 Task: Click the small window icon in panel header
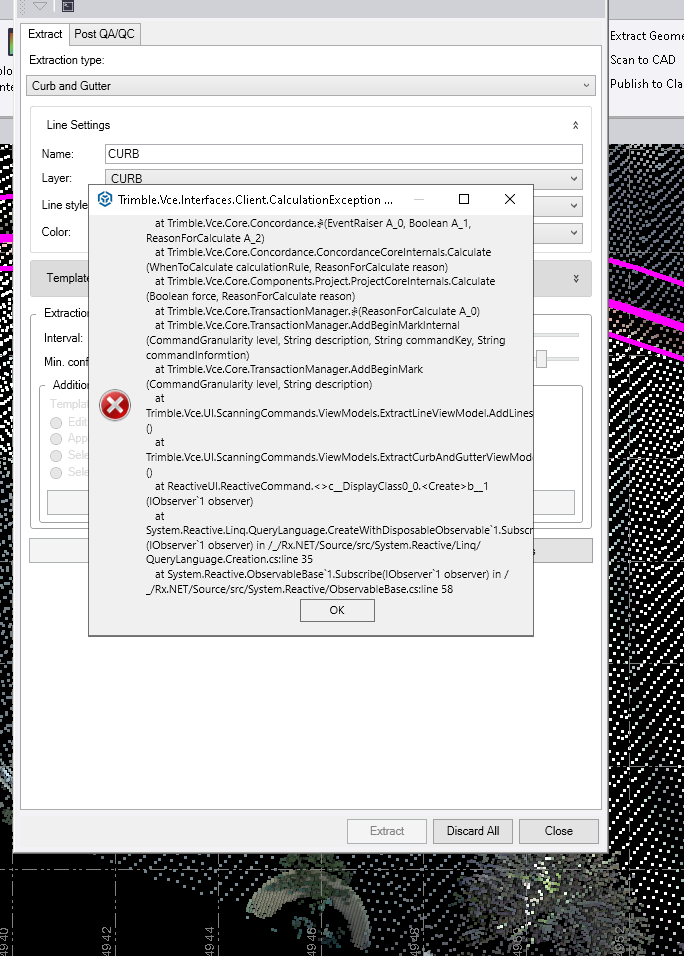point(68,6)
